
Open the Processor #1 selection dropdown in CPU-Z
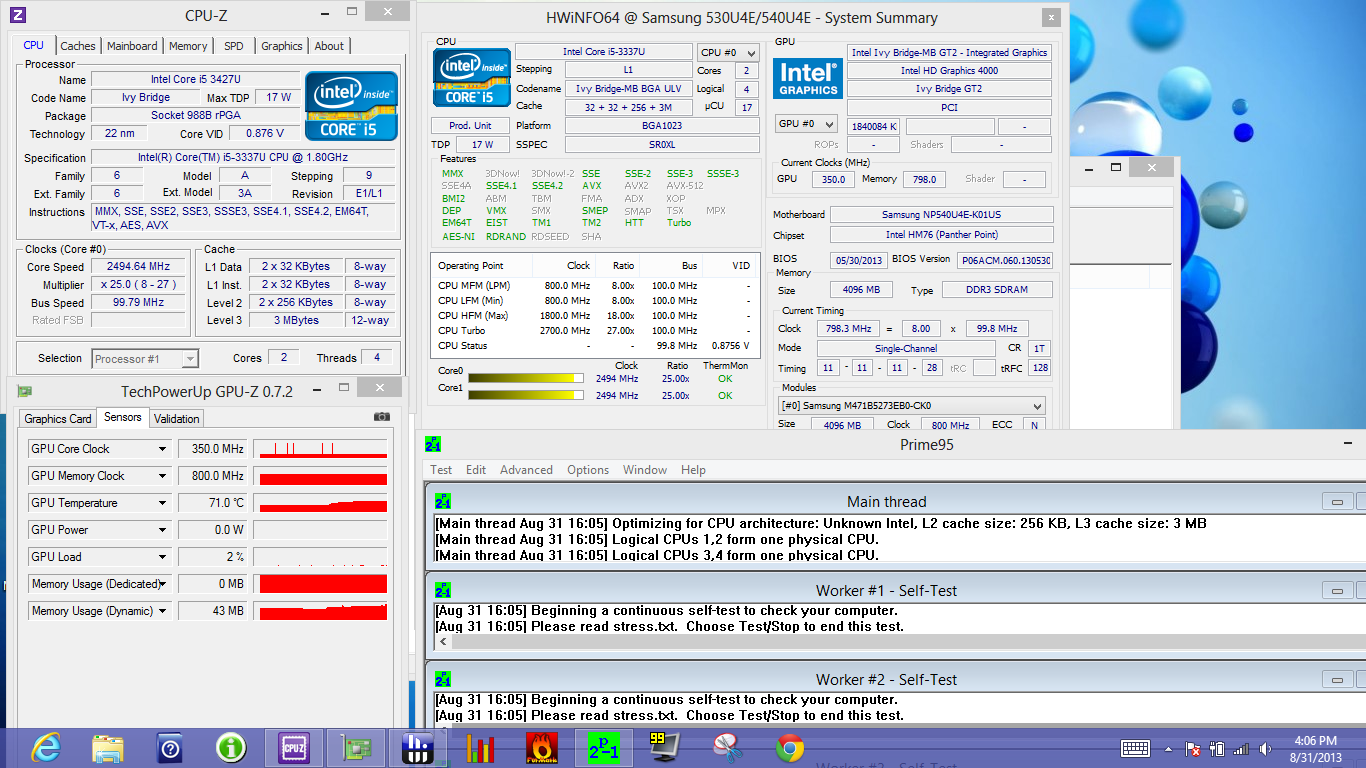pyautogui.click(x=145, y=358)
